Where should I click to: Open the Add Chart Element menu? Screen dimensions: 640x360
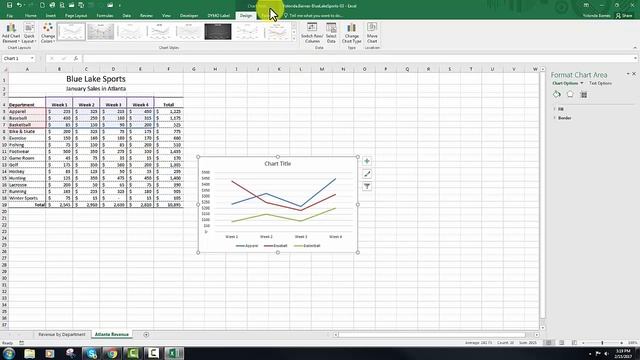11,33
